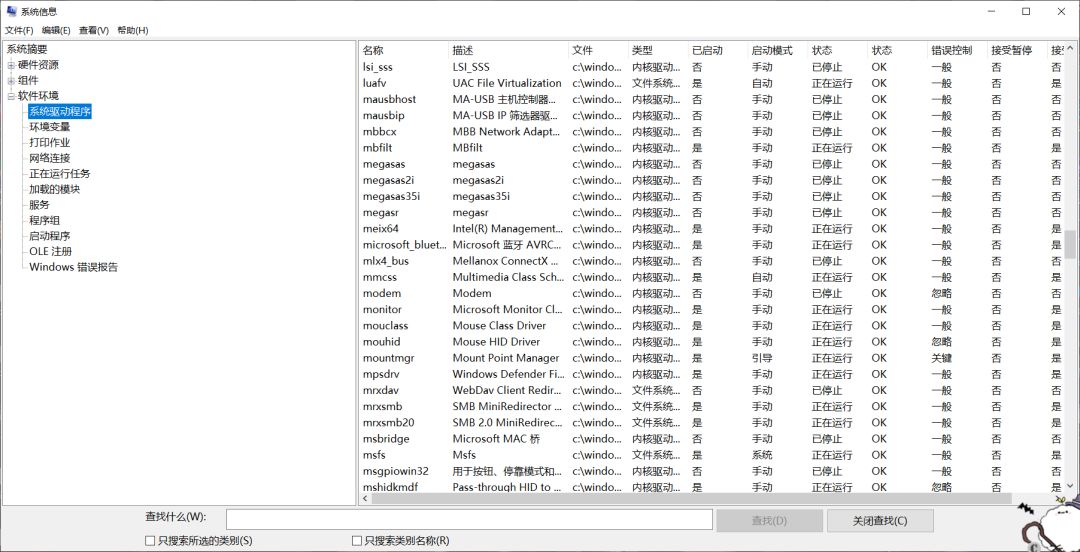Select the mausbip driver row

(x=712, y=116)
